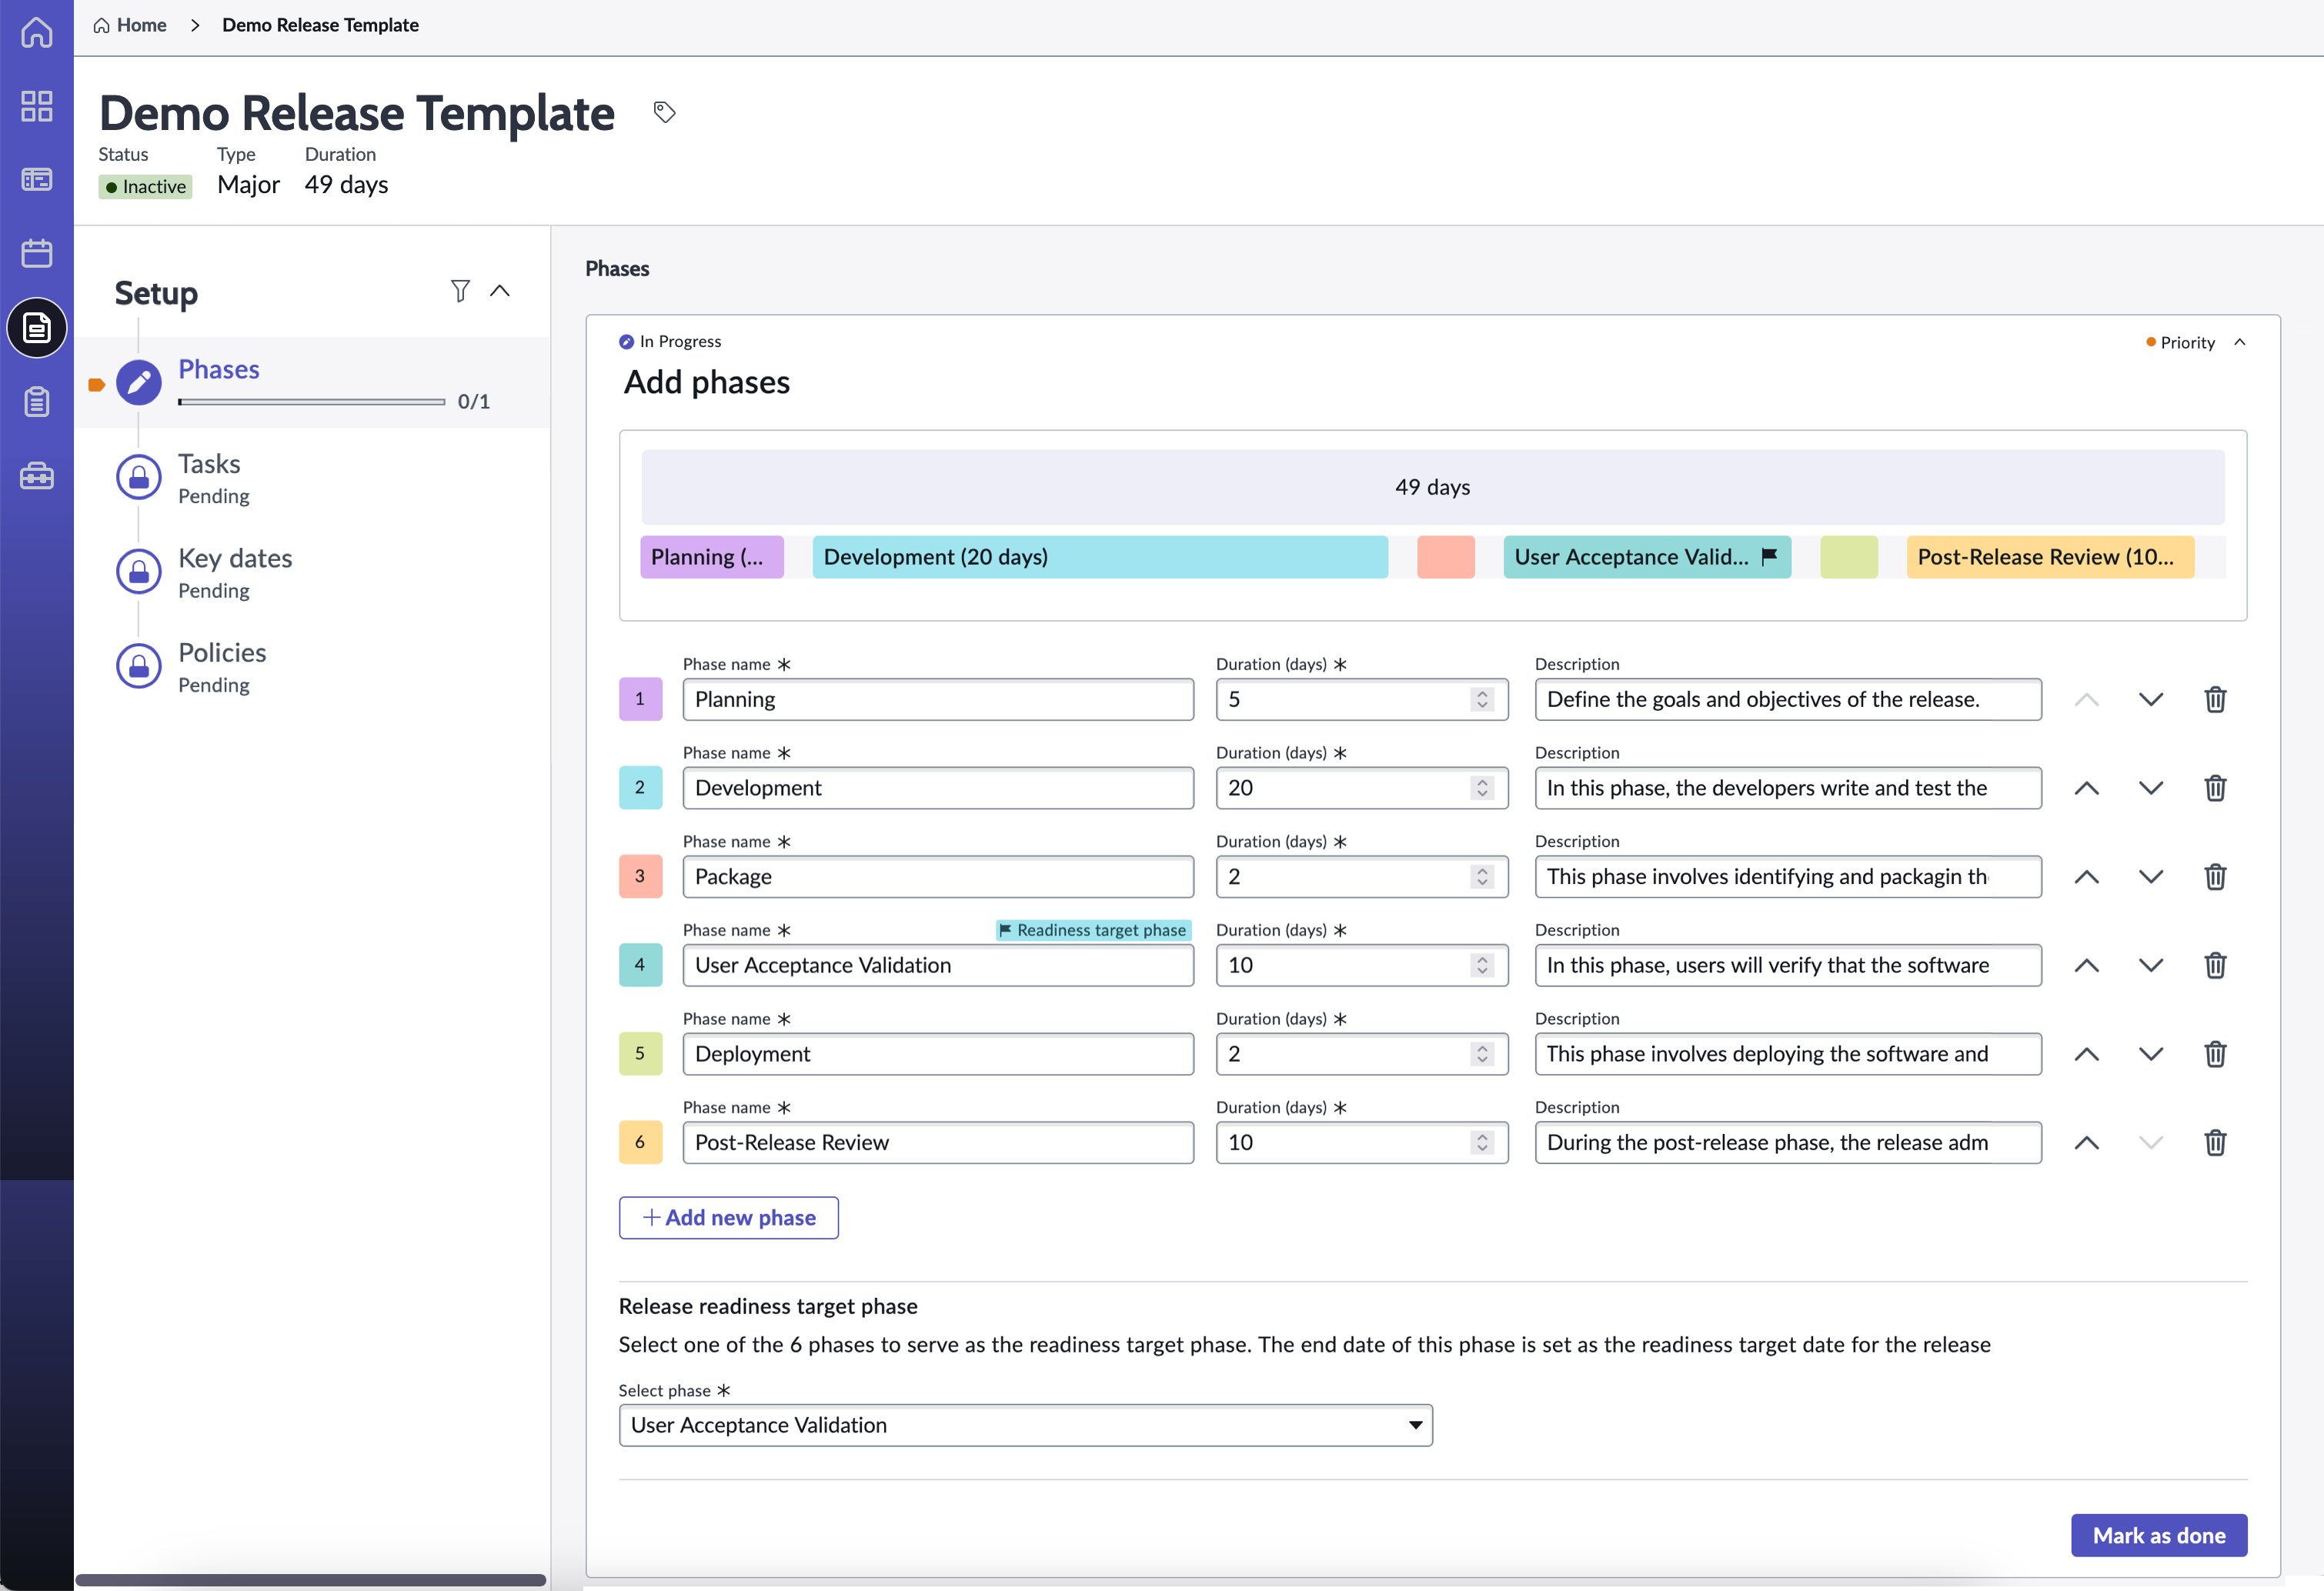Open the toolbox briefcase icon in sidebar
The image size is (2324, 1591).
[x=37, y=476]
